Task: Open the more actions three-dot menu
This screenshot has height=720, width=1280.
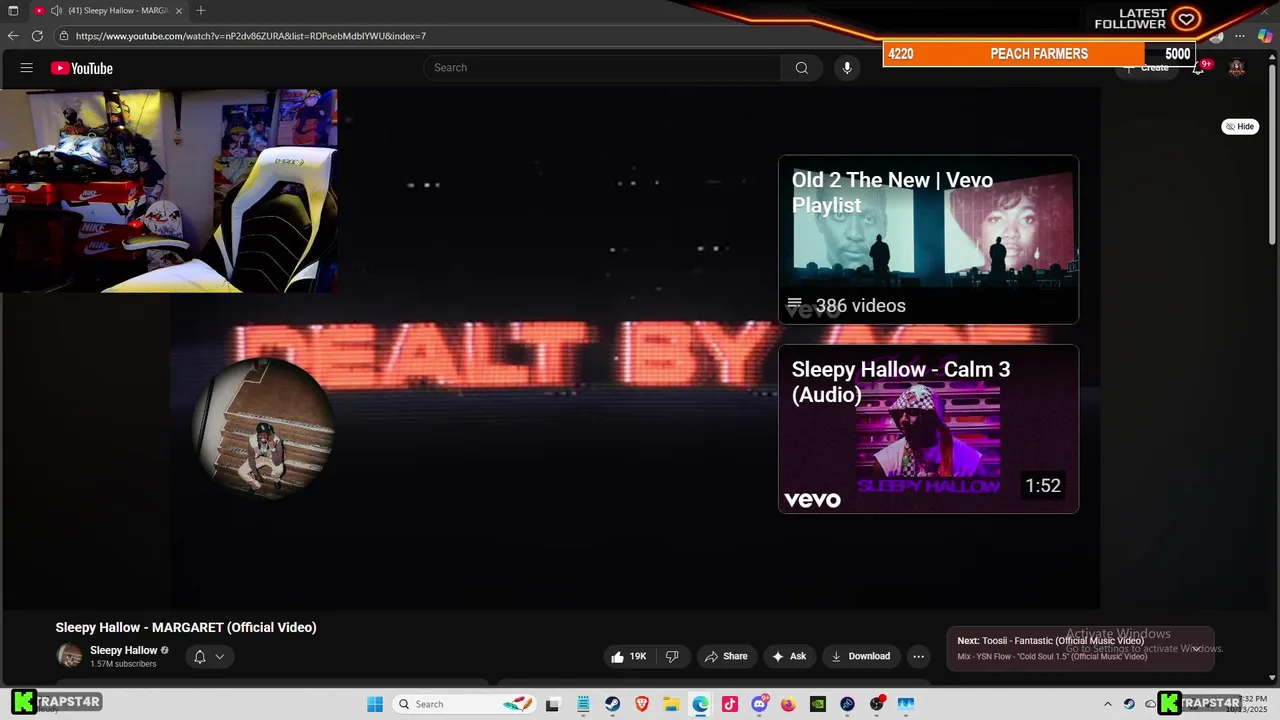Action: 918,656
